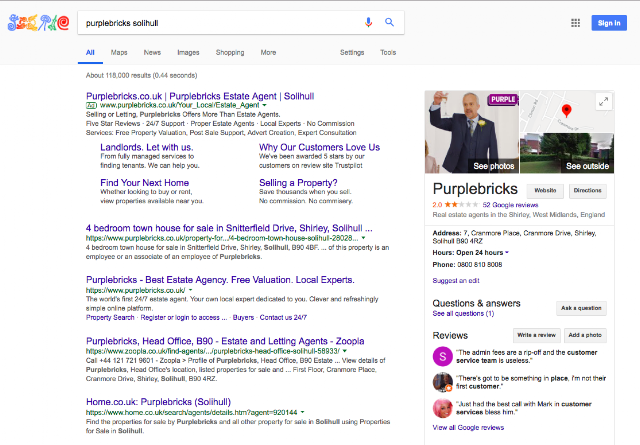
Task: Open 'Find Your Next Home' sitelink
Action: pyautogui.click(x=144, y=183)
